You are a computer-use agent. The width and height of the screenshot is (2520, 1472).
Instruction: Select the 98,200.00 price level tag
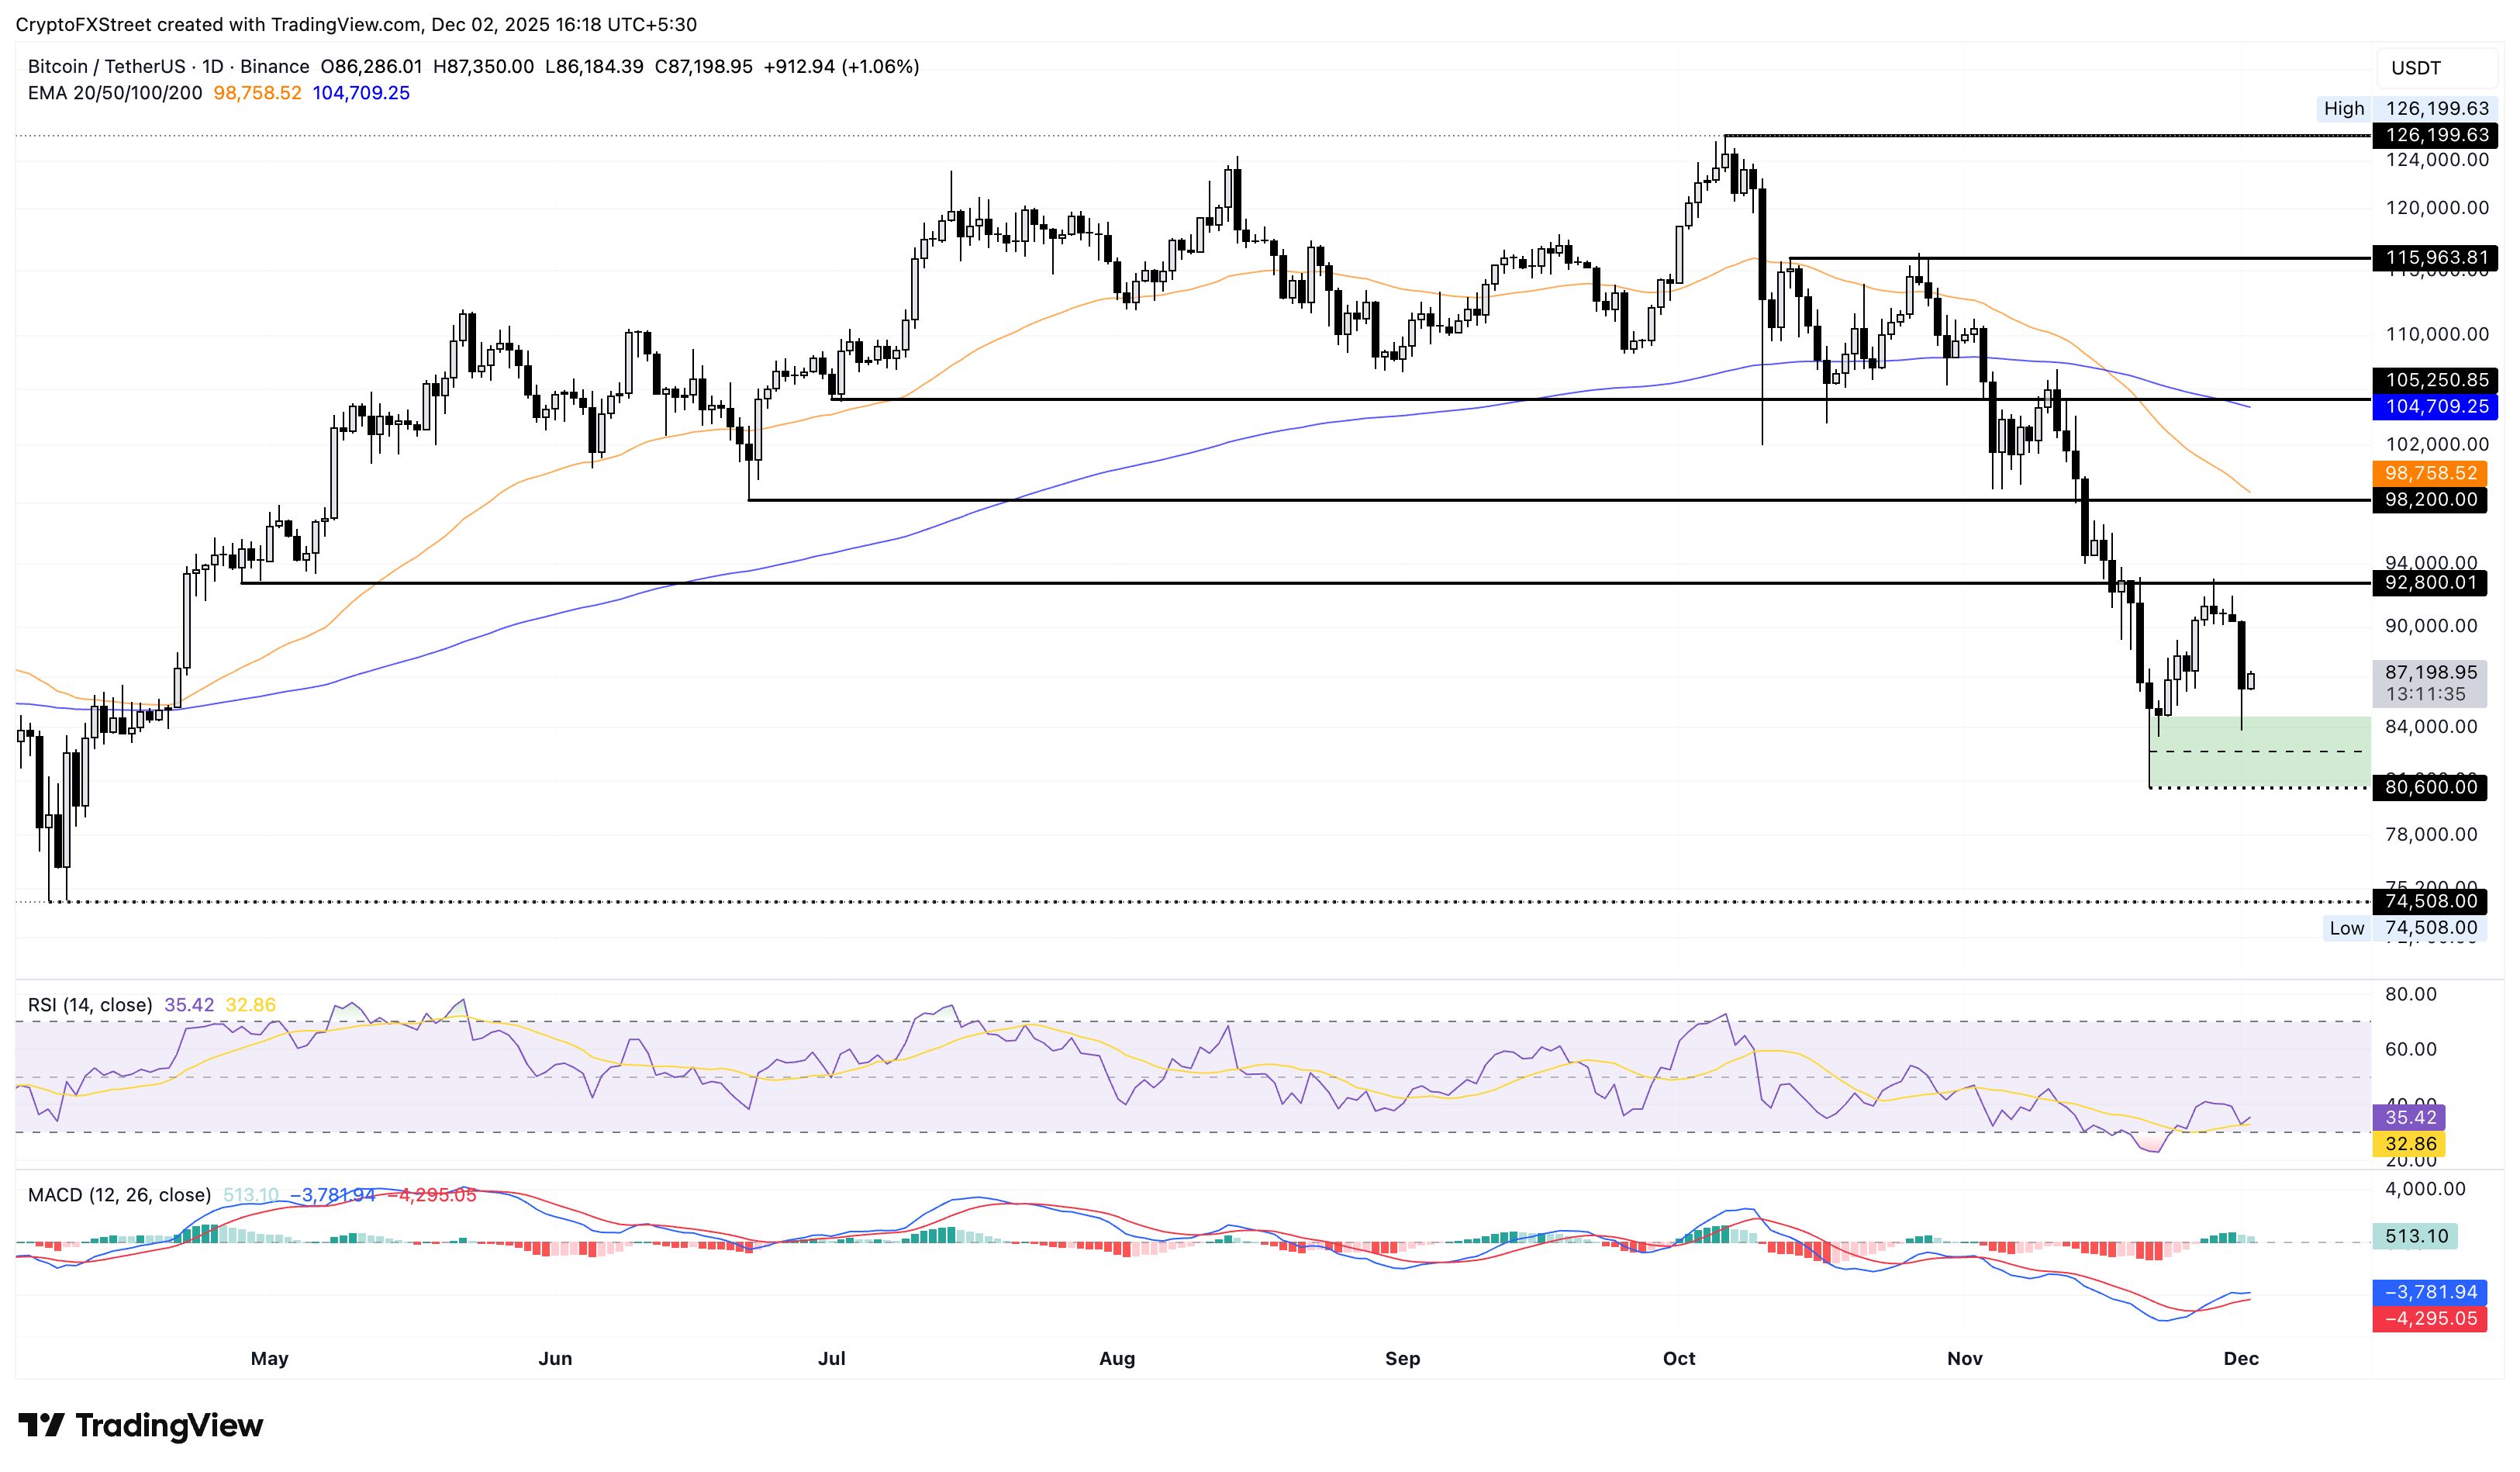point(2430,501)
